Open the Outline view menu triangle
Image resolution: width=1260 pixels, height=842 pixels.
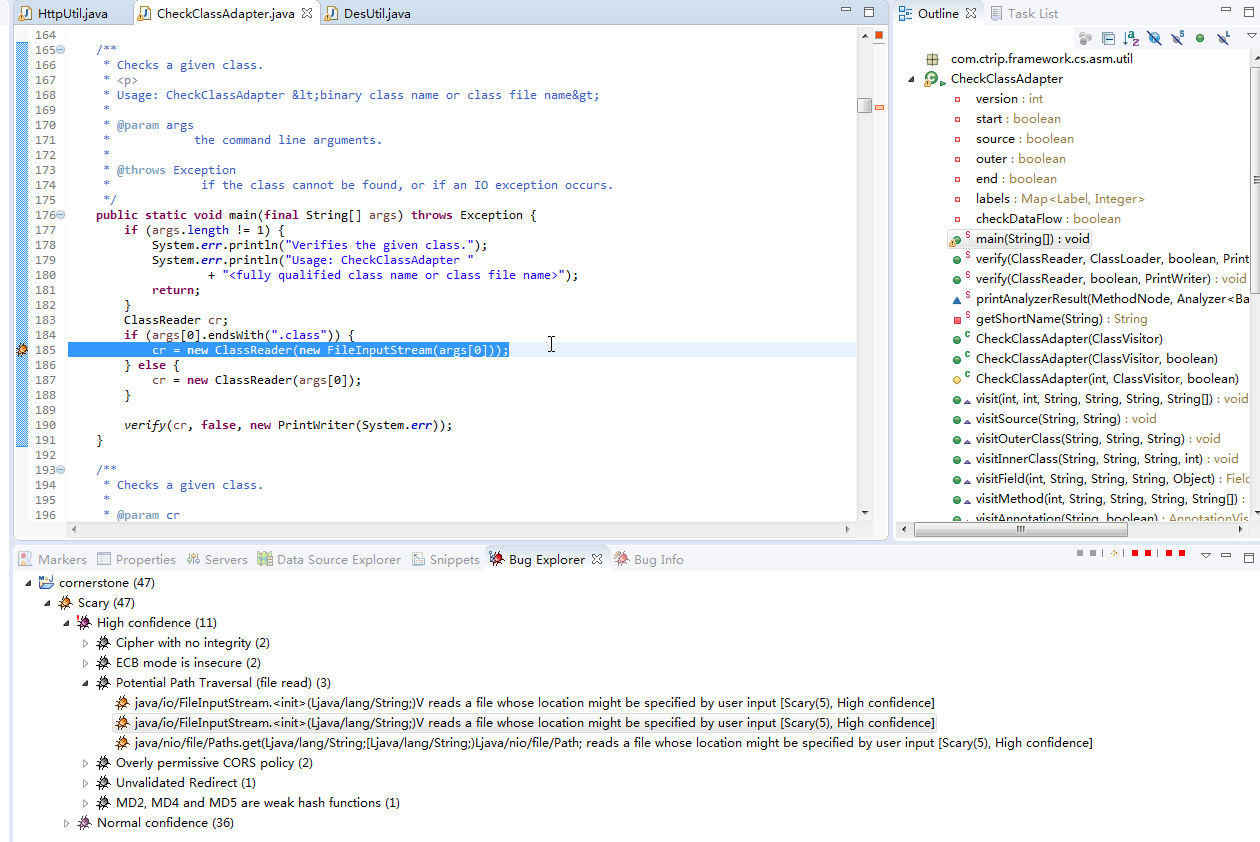tap(1250, 38)
